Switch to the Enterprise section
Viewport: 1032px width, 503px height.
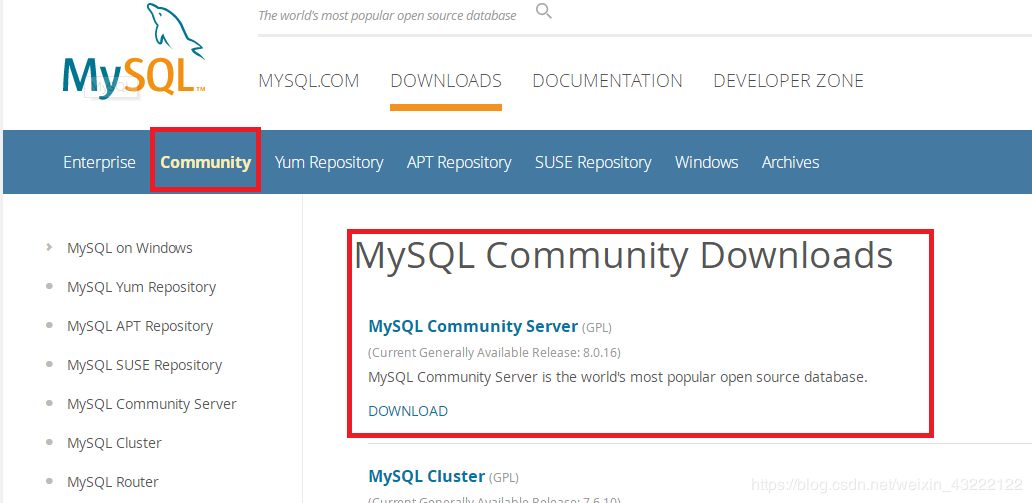coord(99,162)
